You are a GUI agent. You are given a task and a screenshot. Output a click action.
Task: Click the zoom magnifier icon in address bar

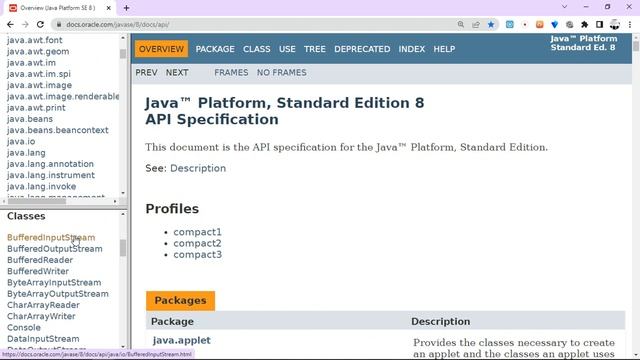coord(461,24)
